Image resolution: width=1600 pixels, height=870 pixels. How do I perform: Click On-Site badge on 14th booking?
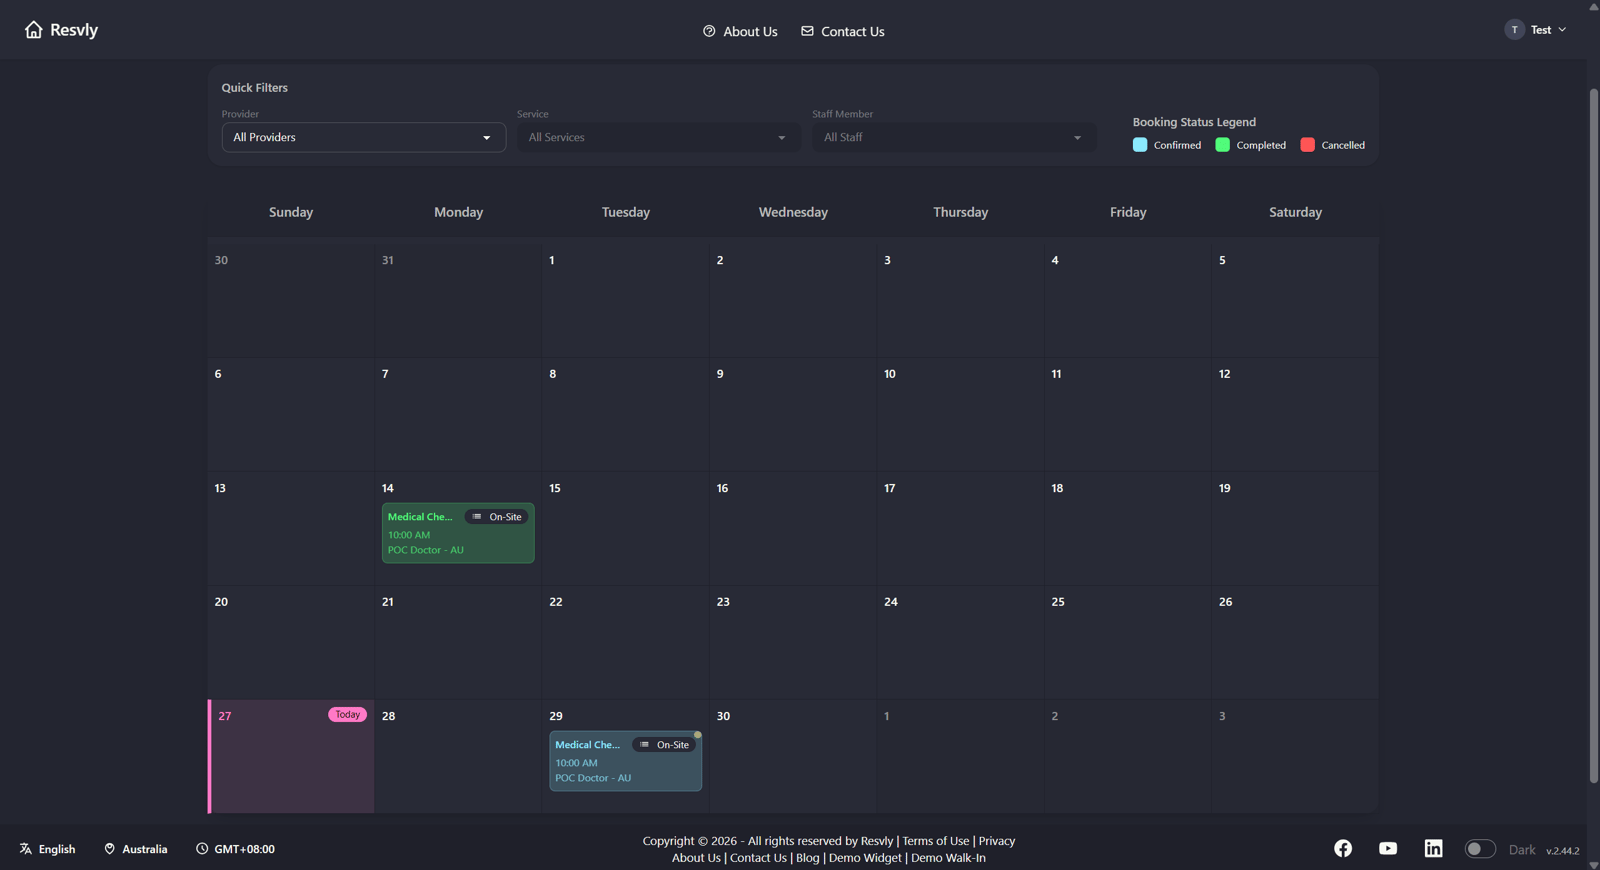497,517
